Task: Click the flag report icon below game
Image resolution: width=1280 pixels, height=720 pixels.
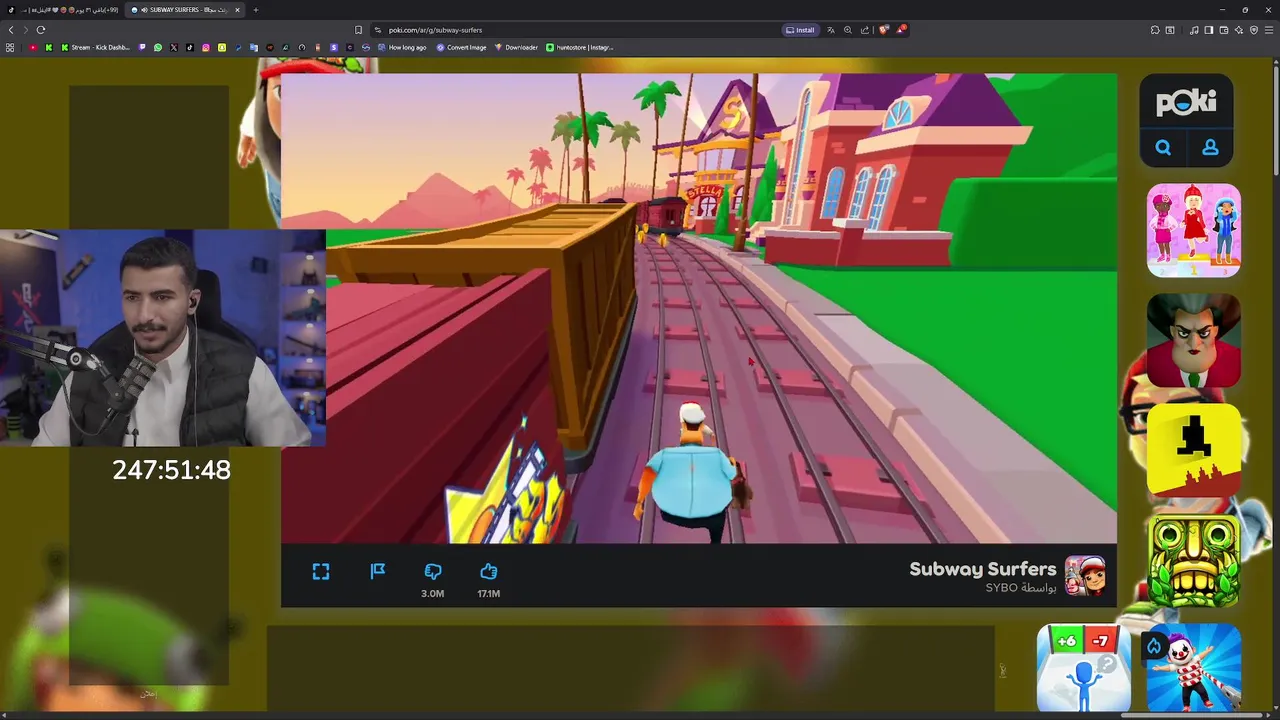Action: point(377,571)
